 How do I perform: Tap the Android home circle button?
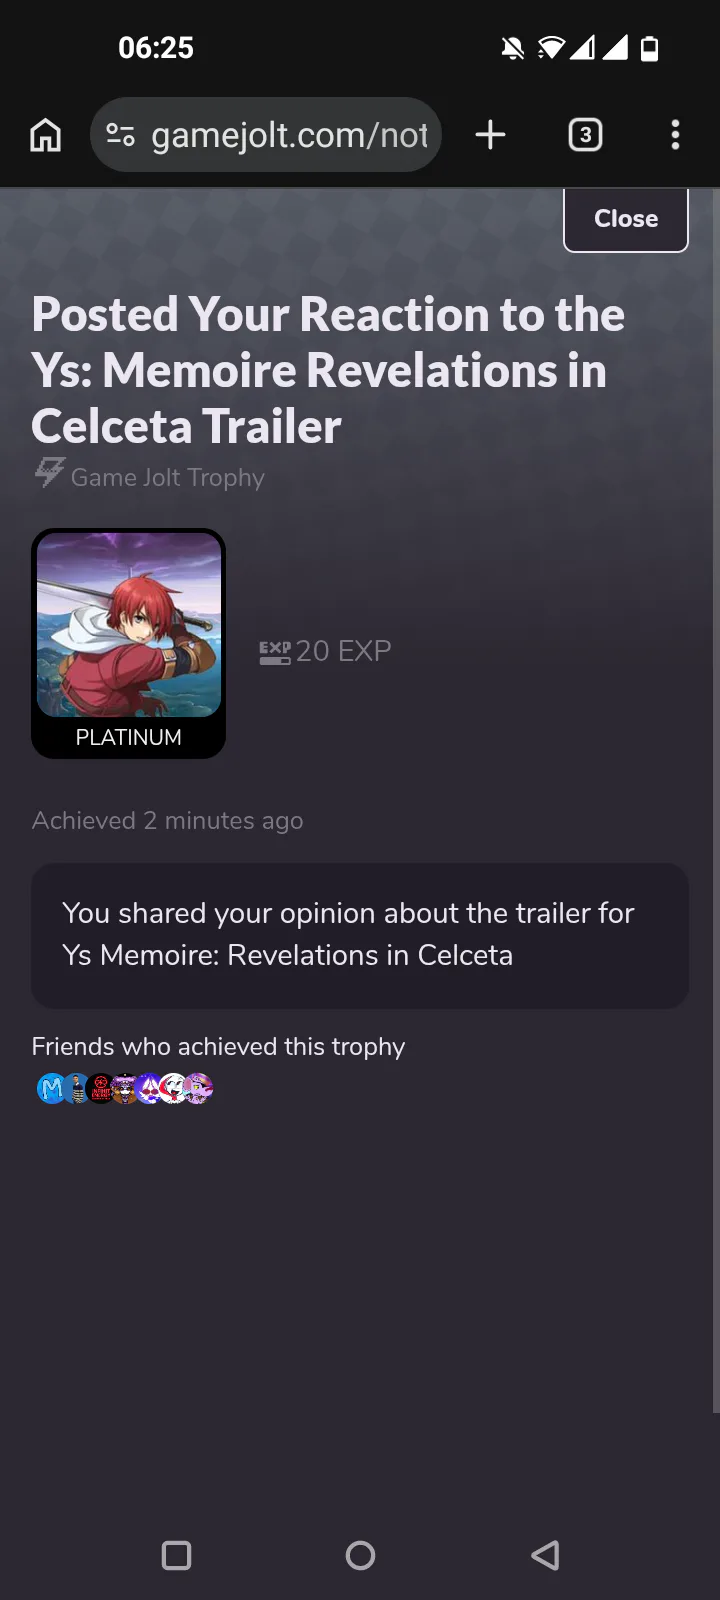360,1555
